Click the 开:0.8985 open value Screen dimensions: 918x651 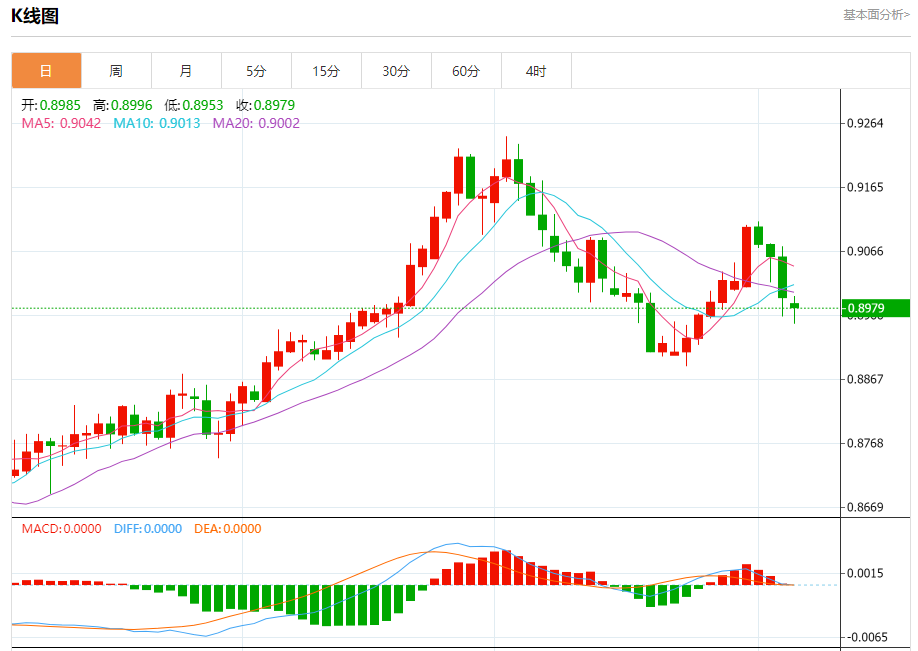point(51,105)
